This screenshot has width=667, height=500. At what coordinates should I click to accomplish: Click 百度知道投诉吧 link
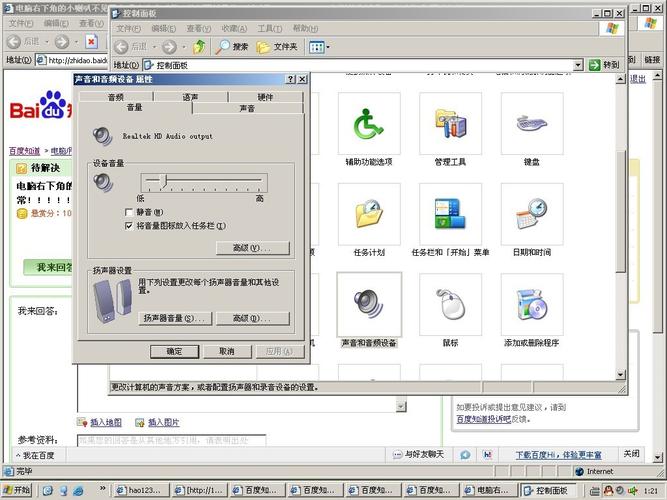484,419
